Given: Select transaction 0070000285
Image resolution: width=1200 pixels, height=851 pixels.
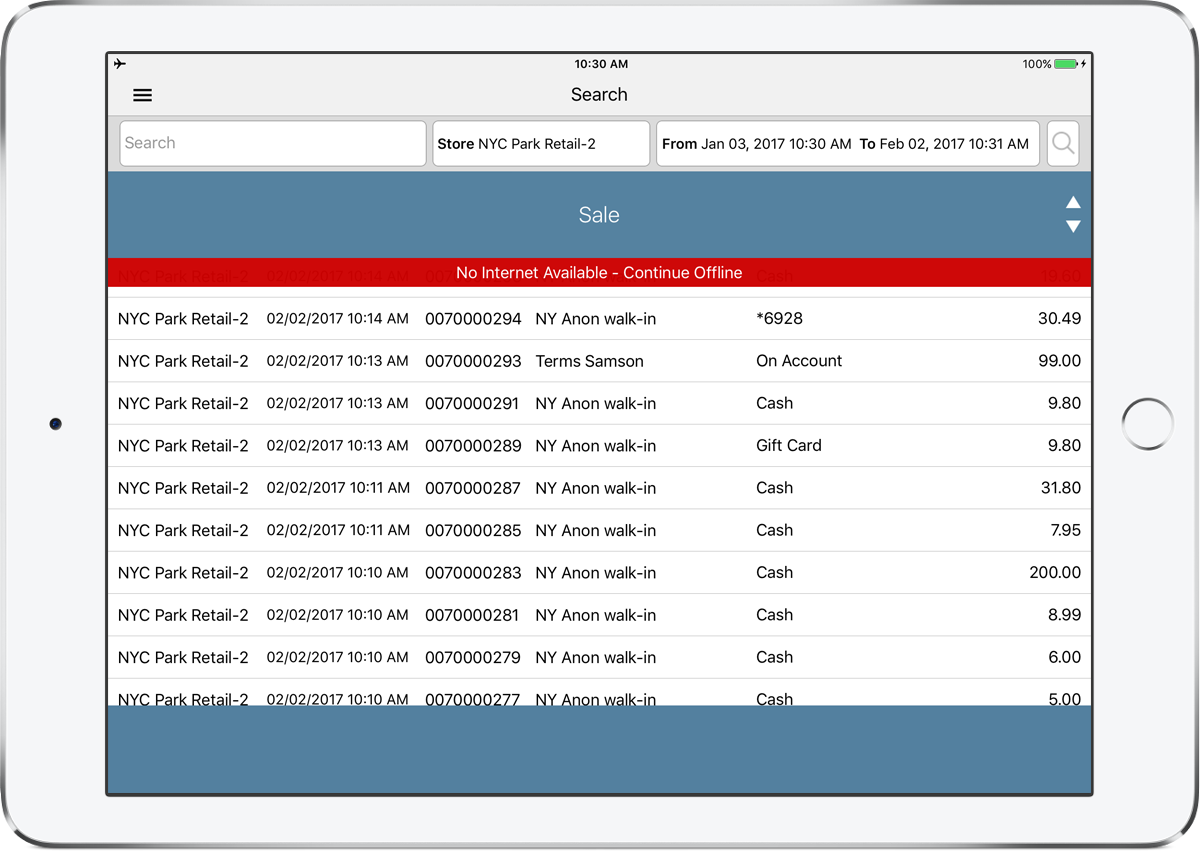Looking at the screenshot, I should click(x=599, y=531).
